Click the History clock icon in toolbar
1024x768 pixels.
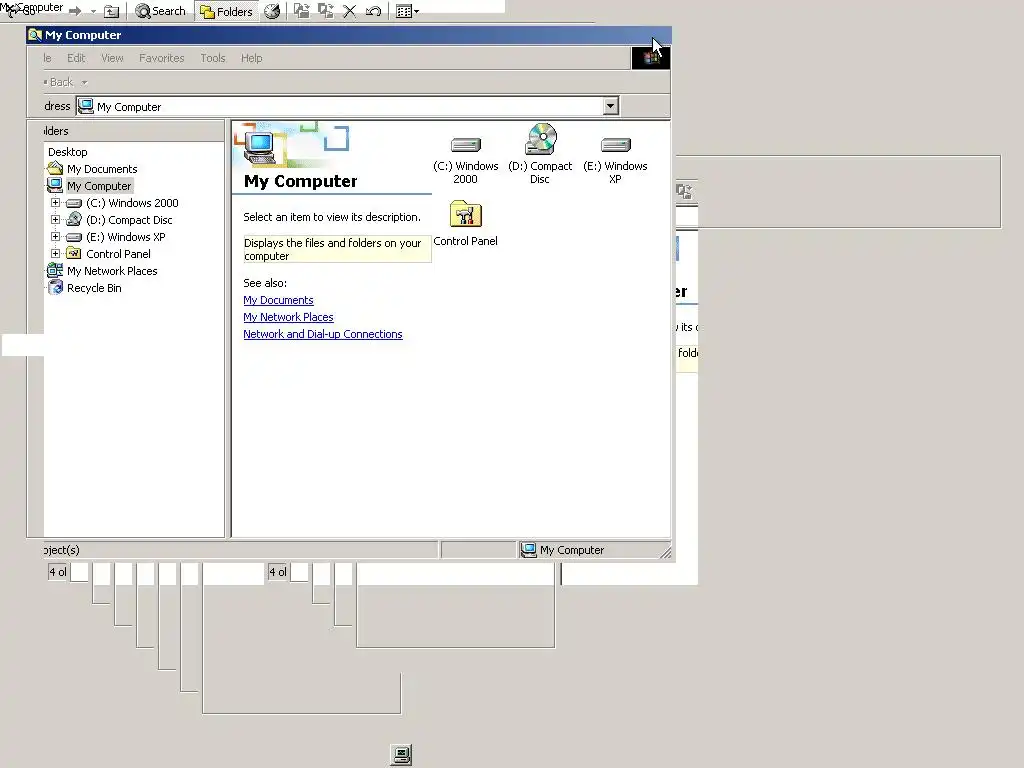tap(272, 11)
